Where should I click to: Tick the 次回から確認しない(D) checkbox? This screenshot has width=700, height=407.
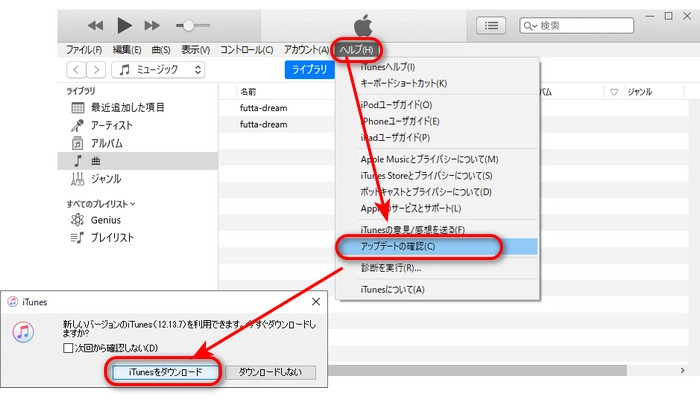[x=68, y=348]
